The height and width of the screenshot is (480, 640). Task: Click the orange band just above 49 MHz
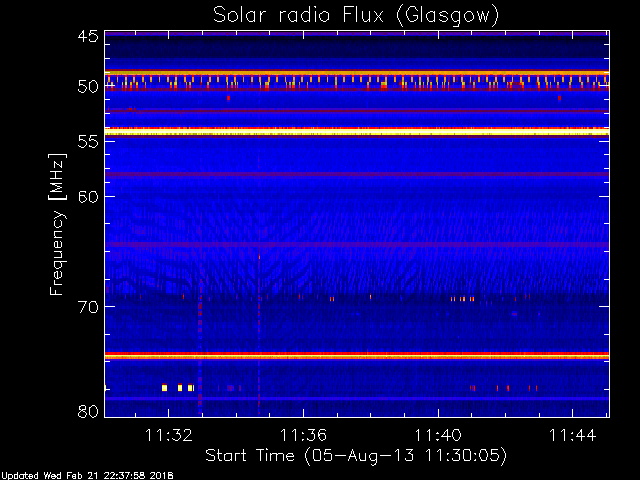click(x=357, y=73)
